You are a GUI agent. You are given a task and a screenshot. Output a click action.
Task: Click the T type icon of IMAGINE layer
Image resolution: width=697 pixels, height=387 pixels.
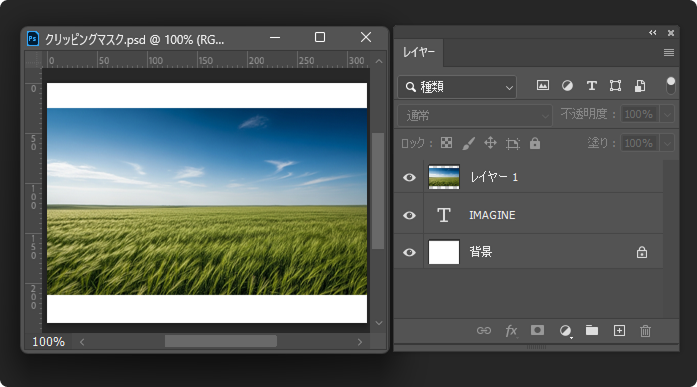tap(444, 215)
